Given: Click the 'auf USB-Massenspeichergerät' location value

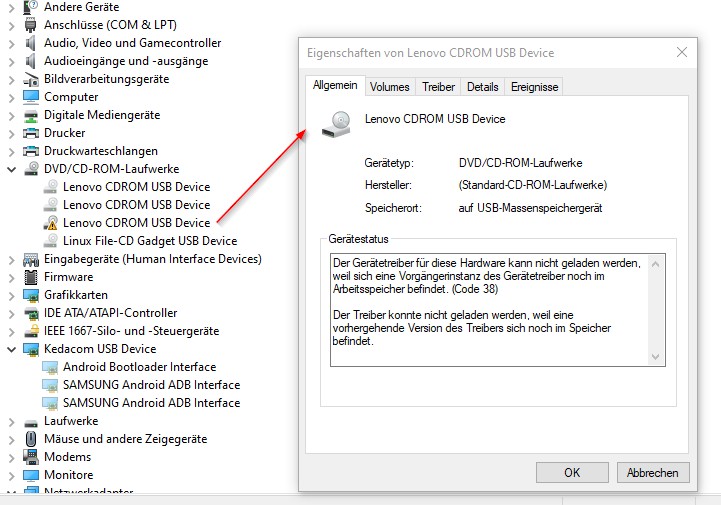Looking at the screenshot, I should click(530, 208).
